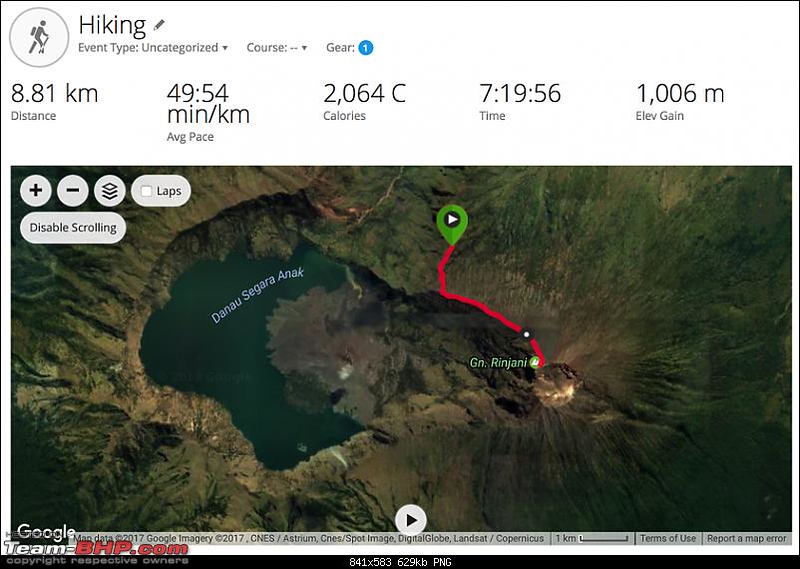Click the Gn. Rinjani summit marker
This screenshot has height=569, width=800.
tap(534, 362)
